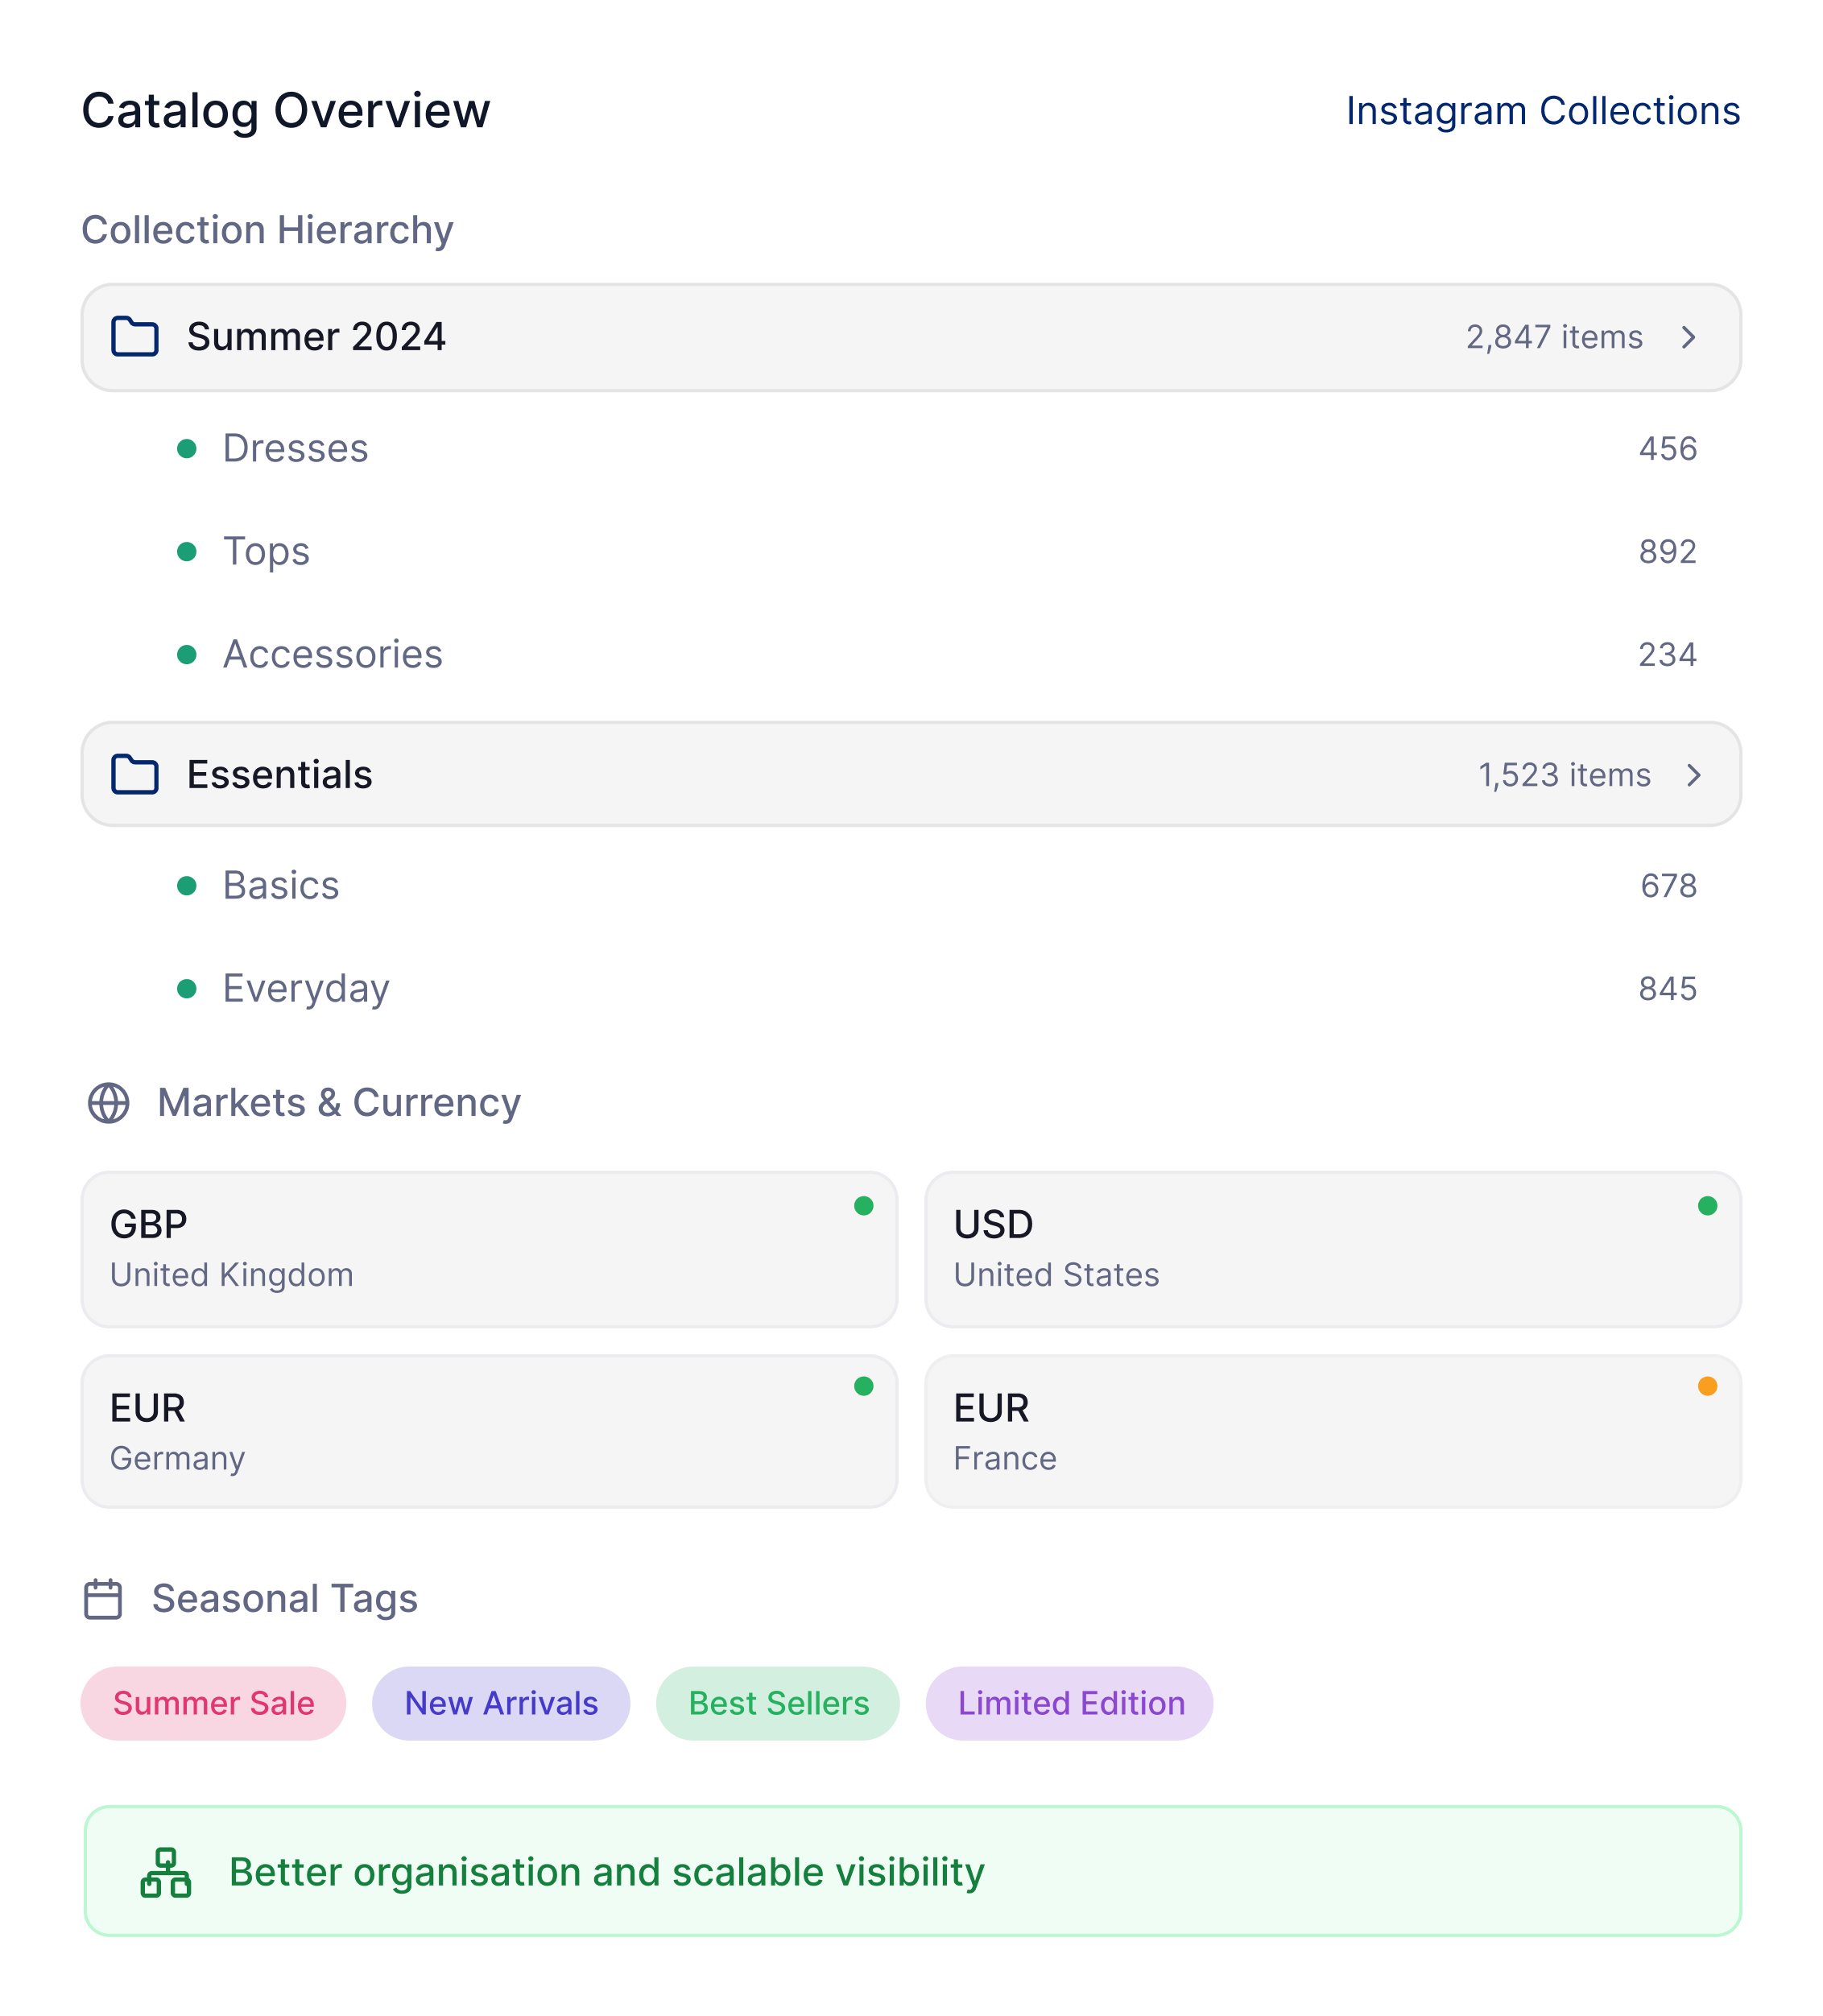
Task: Click the green status dot on GBP card
Action: point(864,1206)
